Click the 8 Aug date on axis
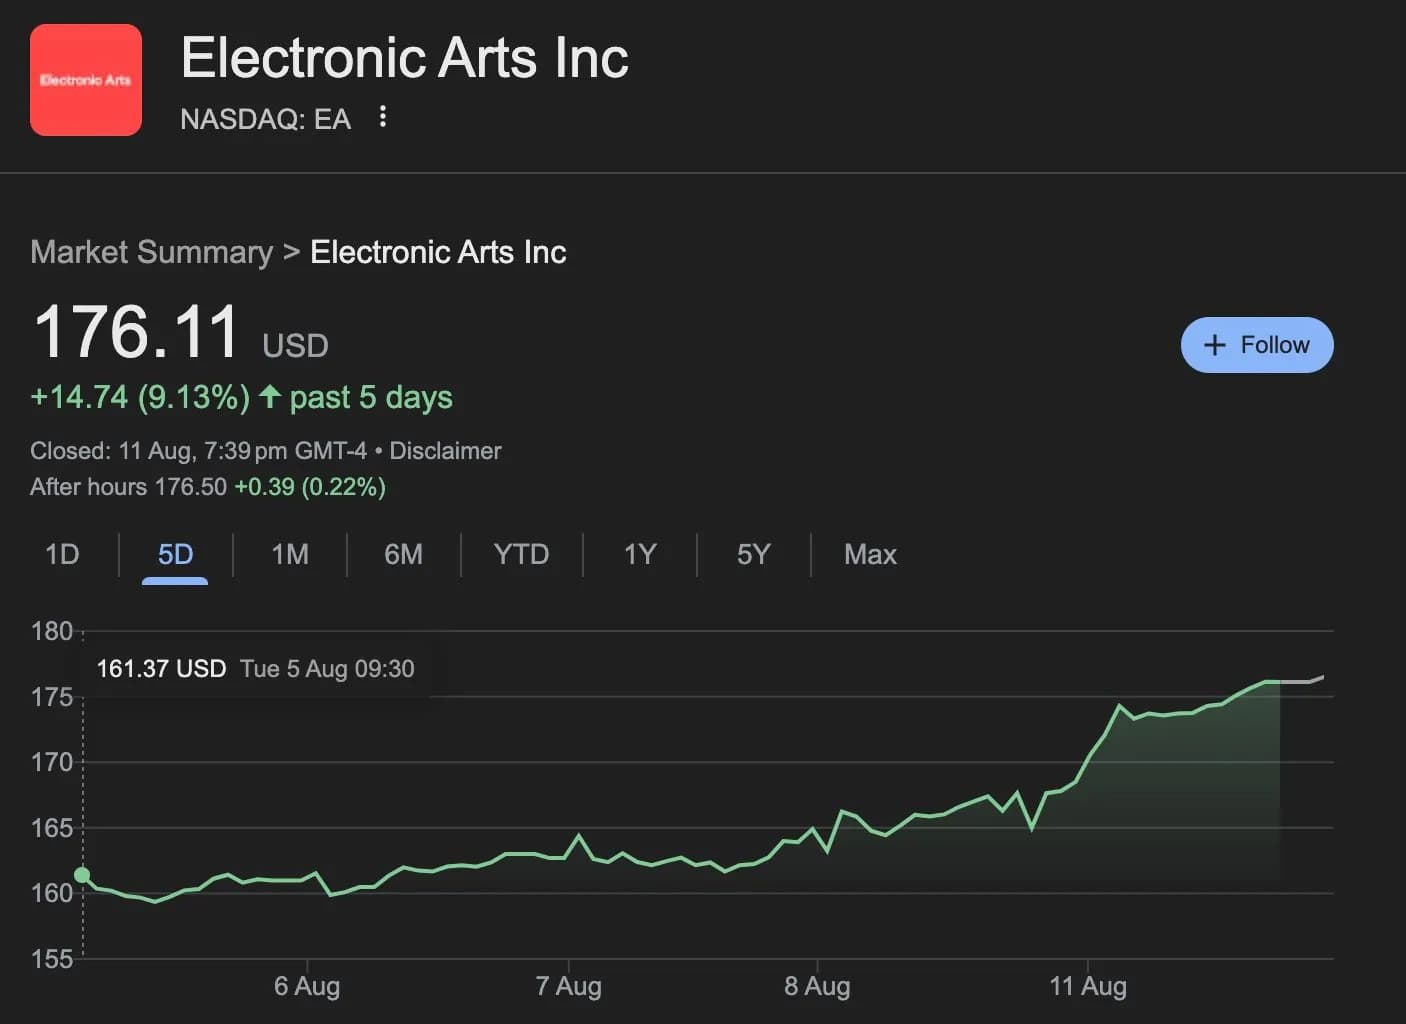Image resolution: width=1406 pixels, height=1024 pixels. (817, 986)
